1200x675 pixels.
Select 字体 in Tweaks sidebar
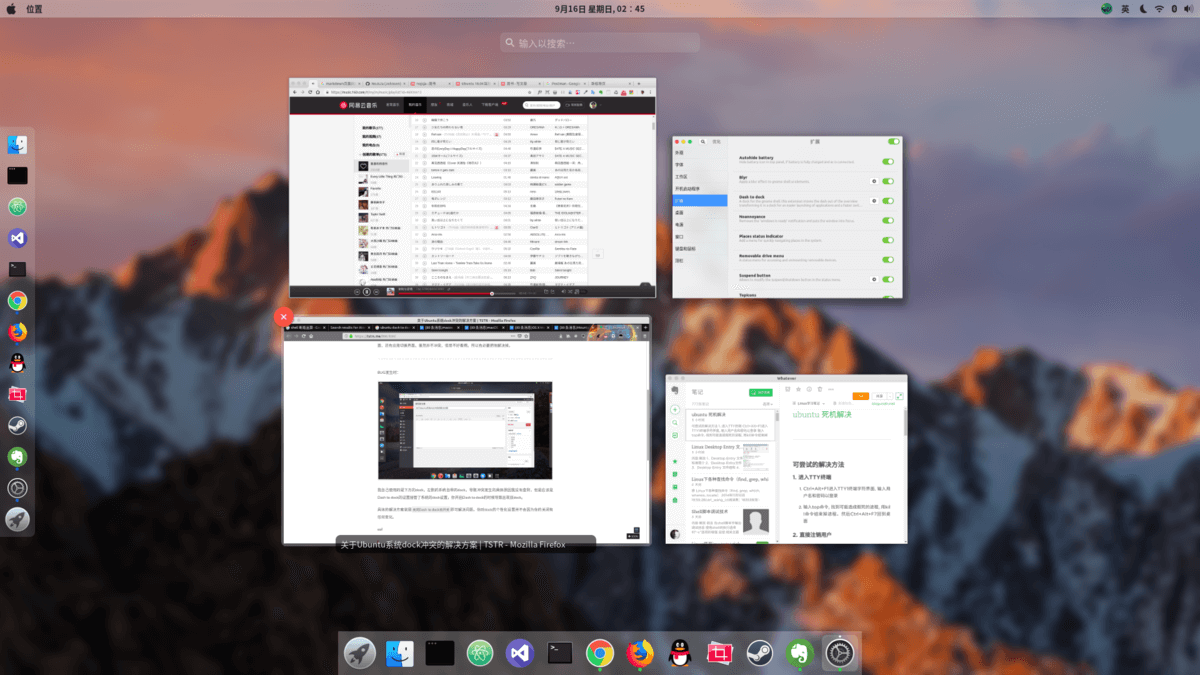click(680, 165)
